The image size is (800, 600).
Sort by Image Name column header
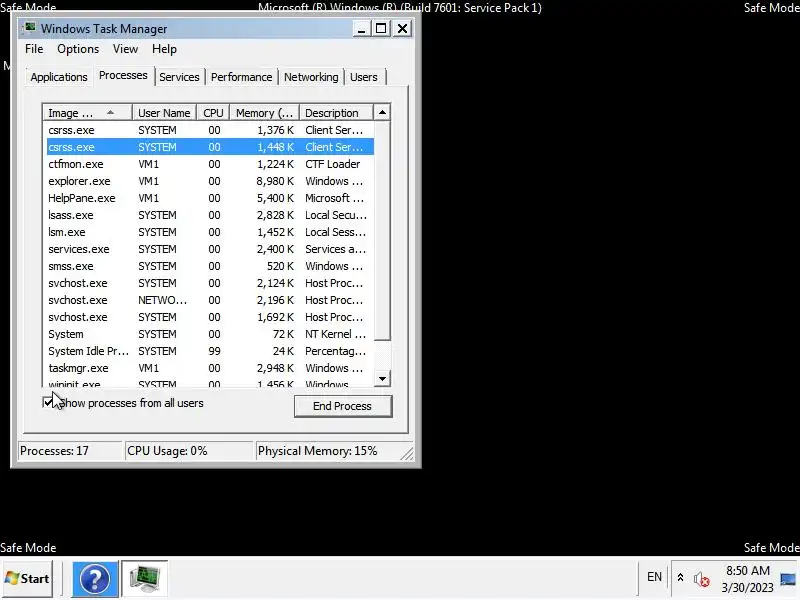click(88, 113)
